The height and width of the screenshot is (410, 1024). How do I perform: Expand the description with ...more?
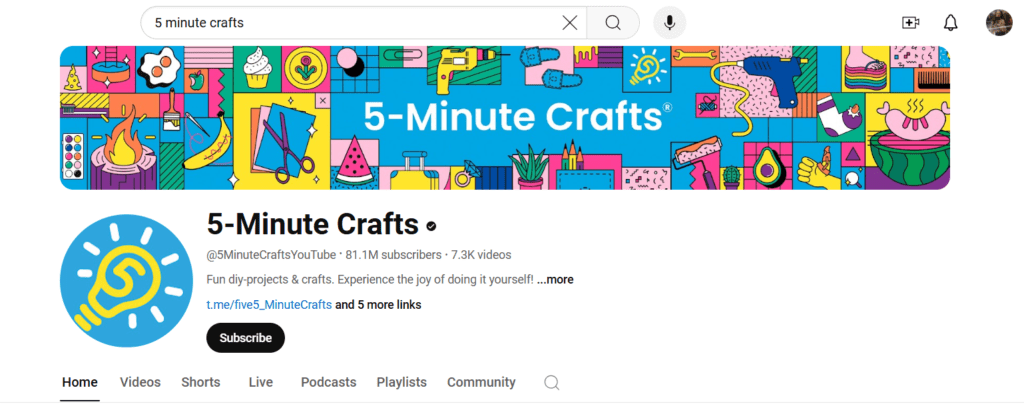555,279
